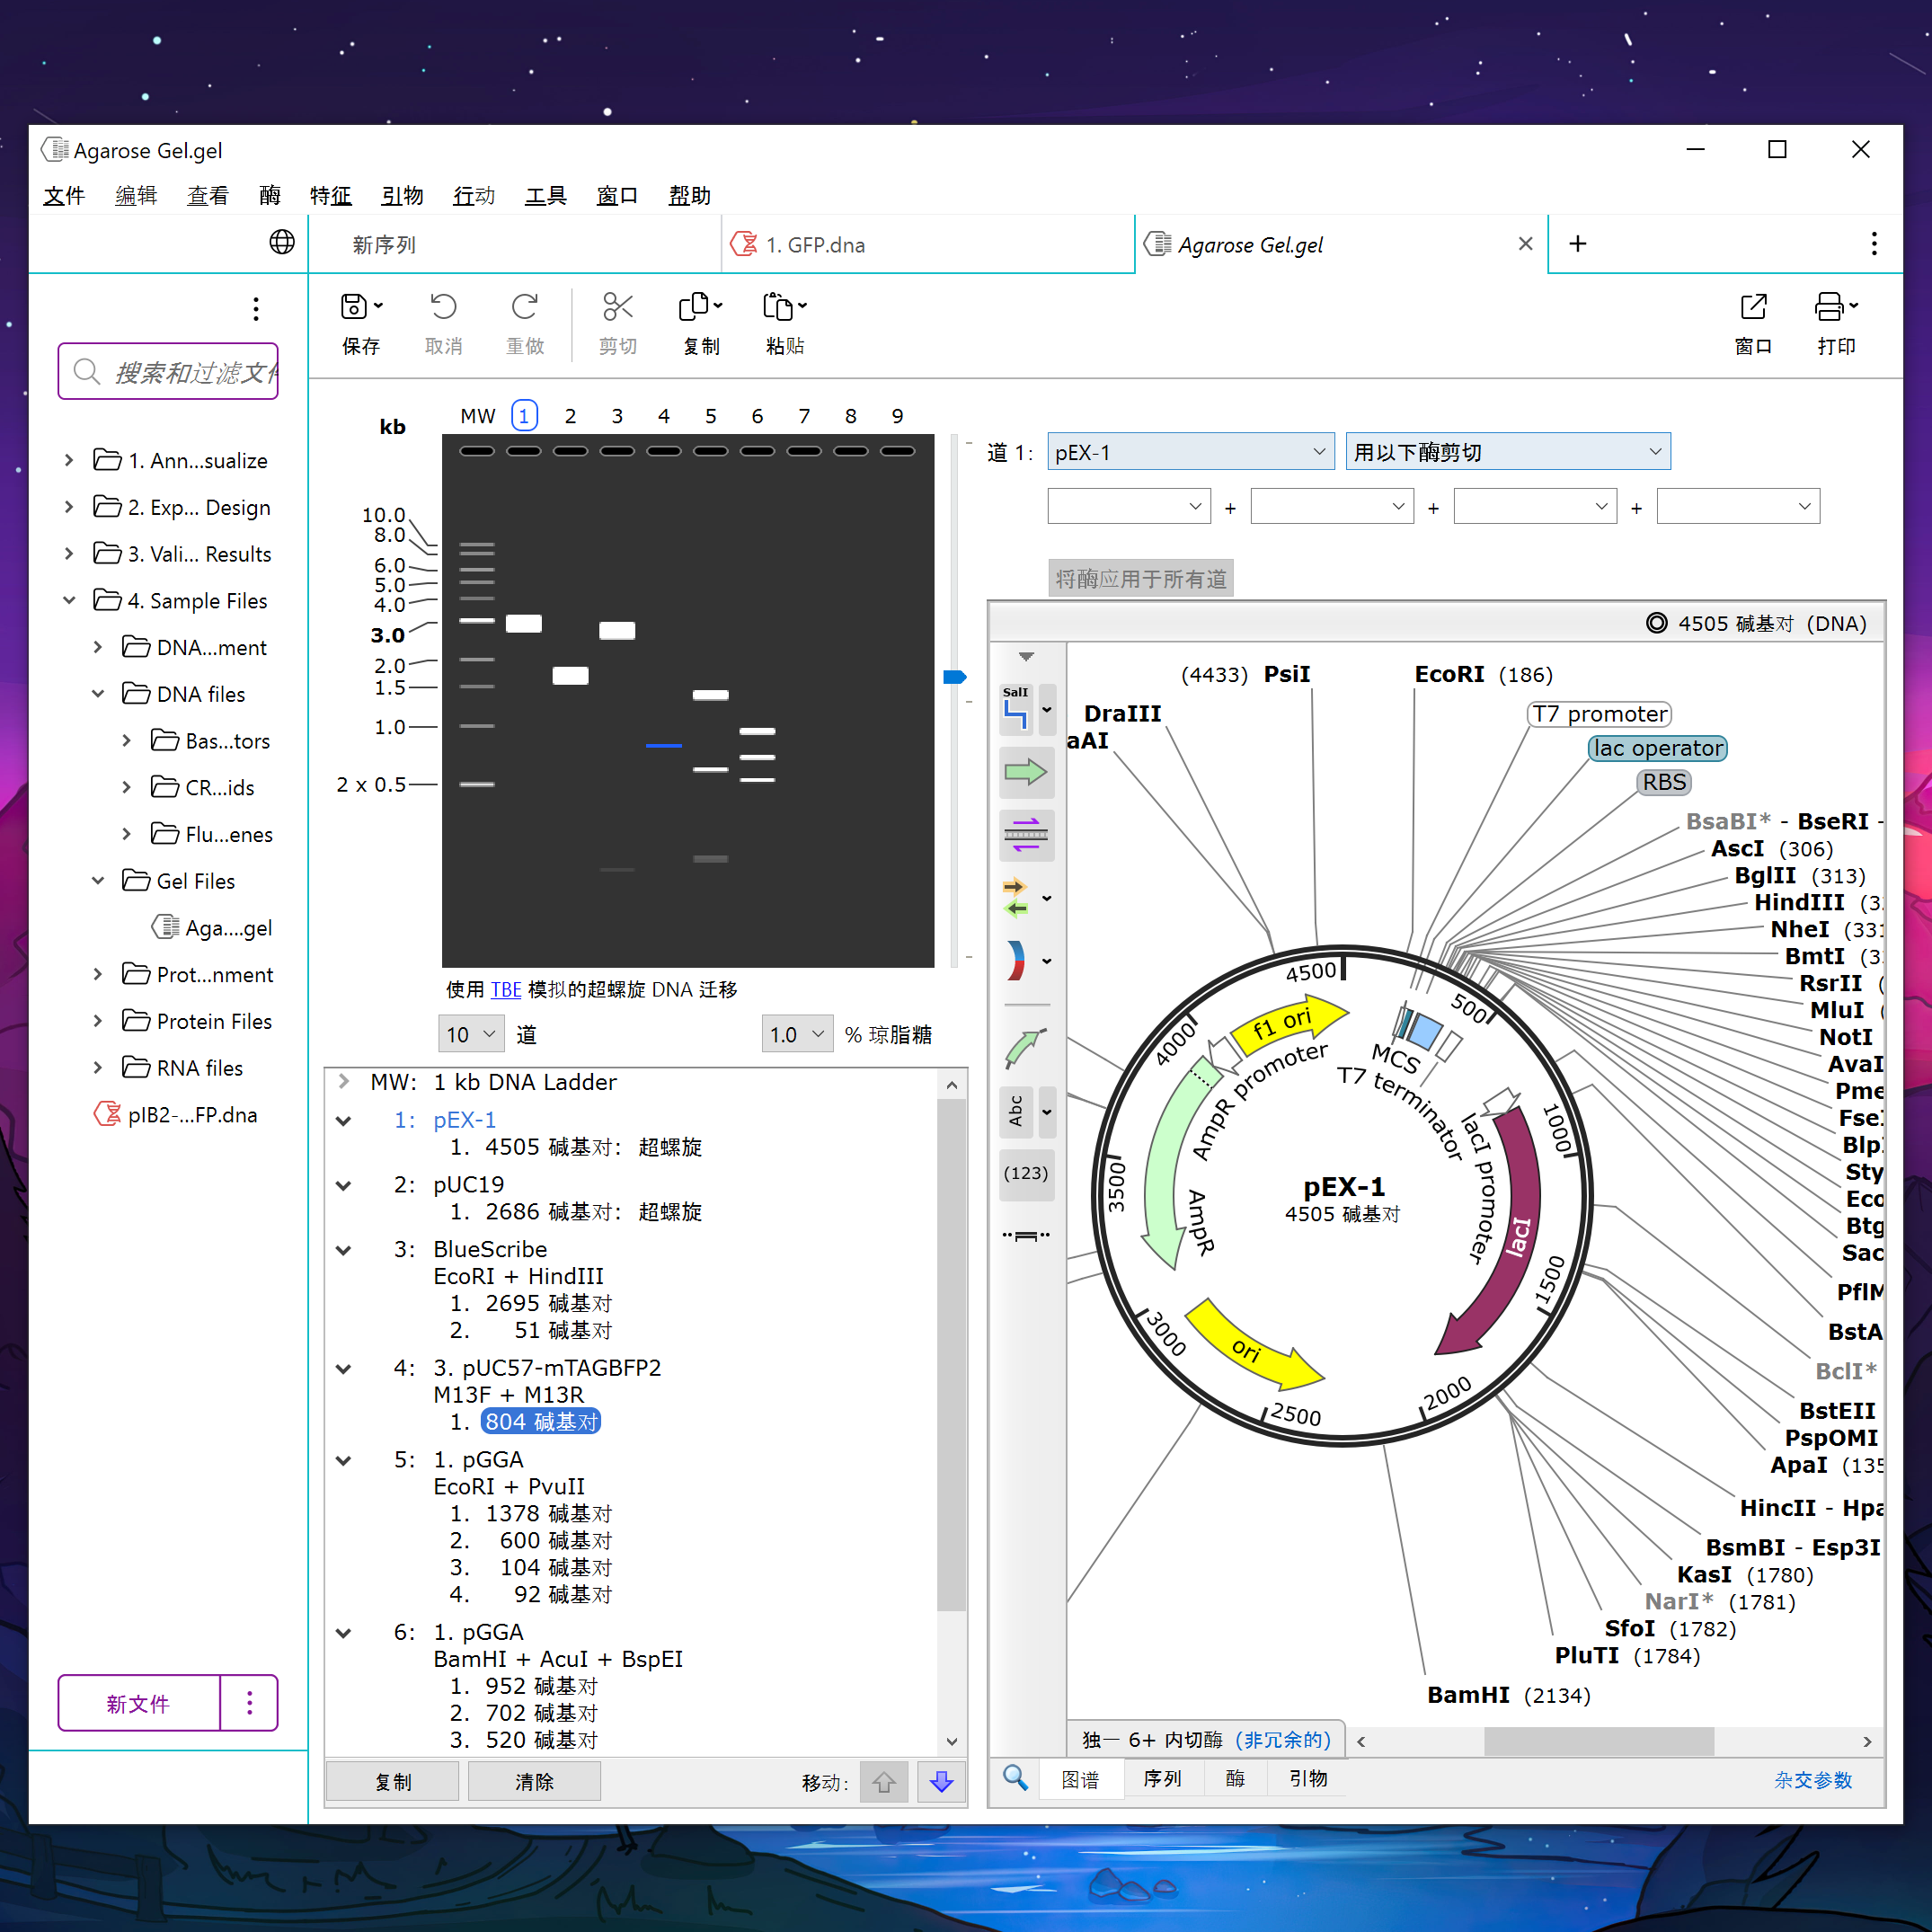This screenshot has height=1932, width=1932.
Task: Toggle the Abc feature labels display
Action: pos(1017,1111)
